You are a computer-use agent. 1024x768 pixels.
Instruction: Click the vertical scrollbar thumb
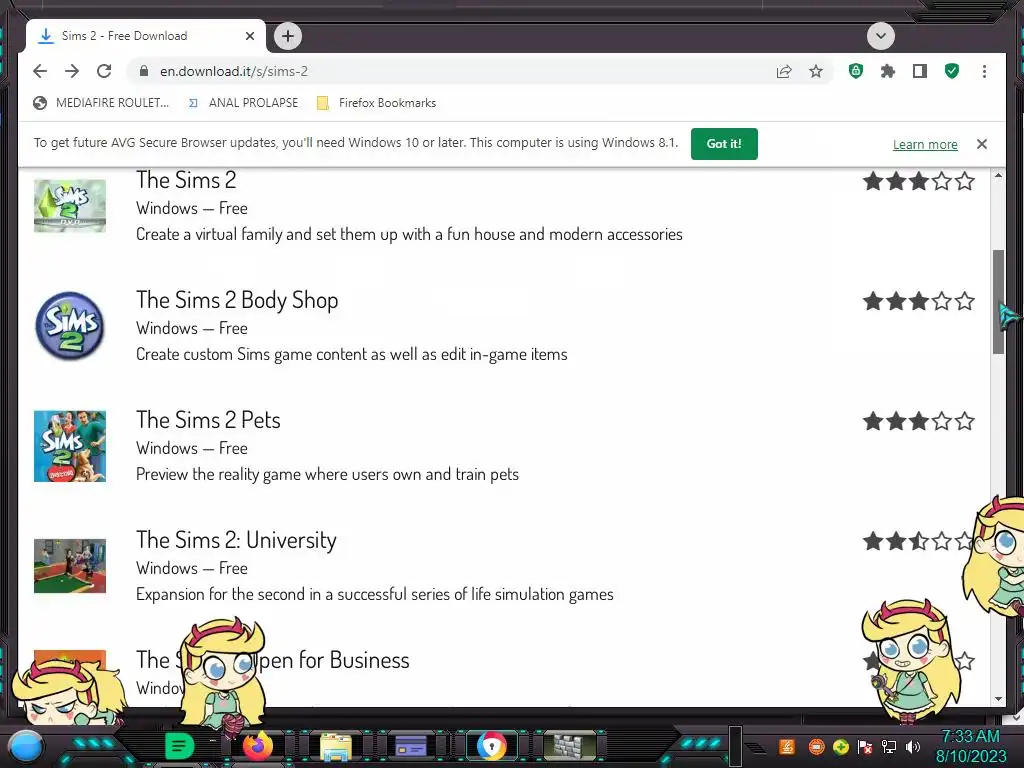pos(998,301)
